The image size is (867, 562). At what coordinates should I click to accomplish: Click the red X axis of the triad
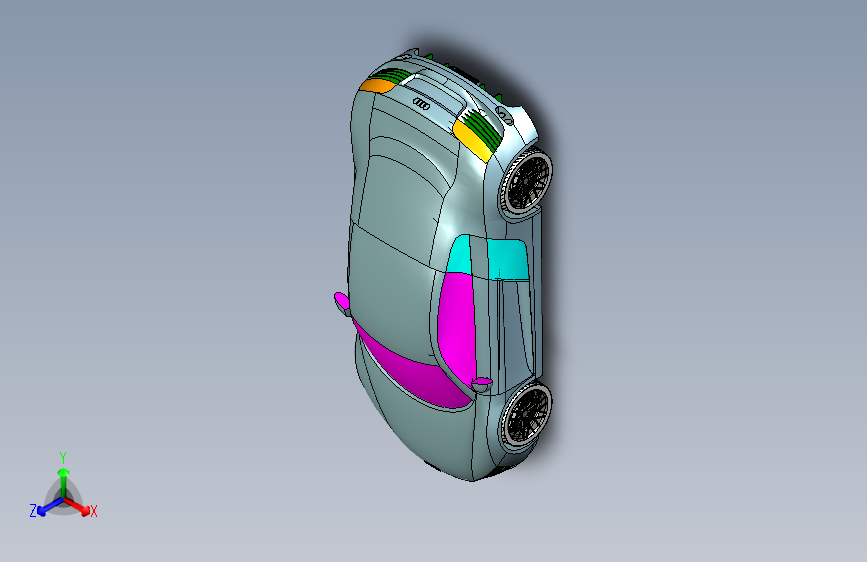click(77, 506)
